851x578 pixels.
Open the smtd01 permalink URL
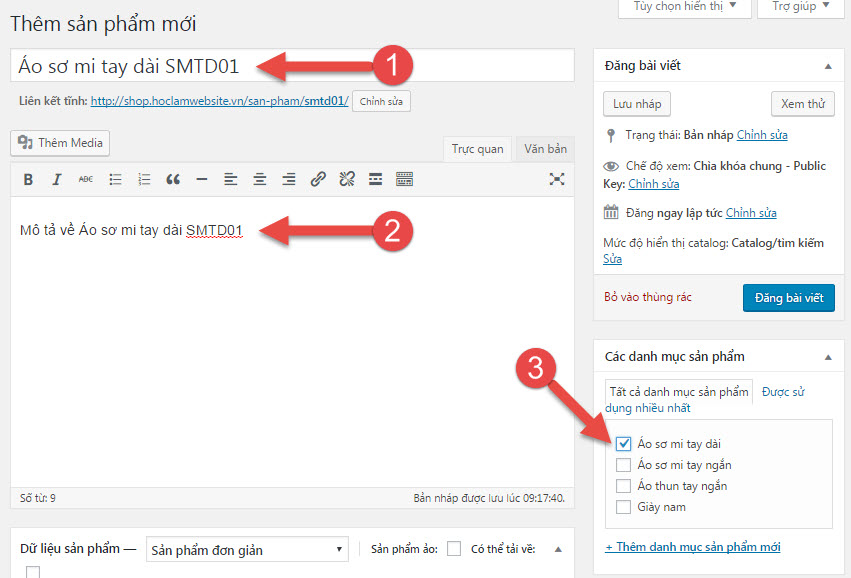tap(219, 101)
